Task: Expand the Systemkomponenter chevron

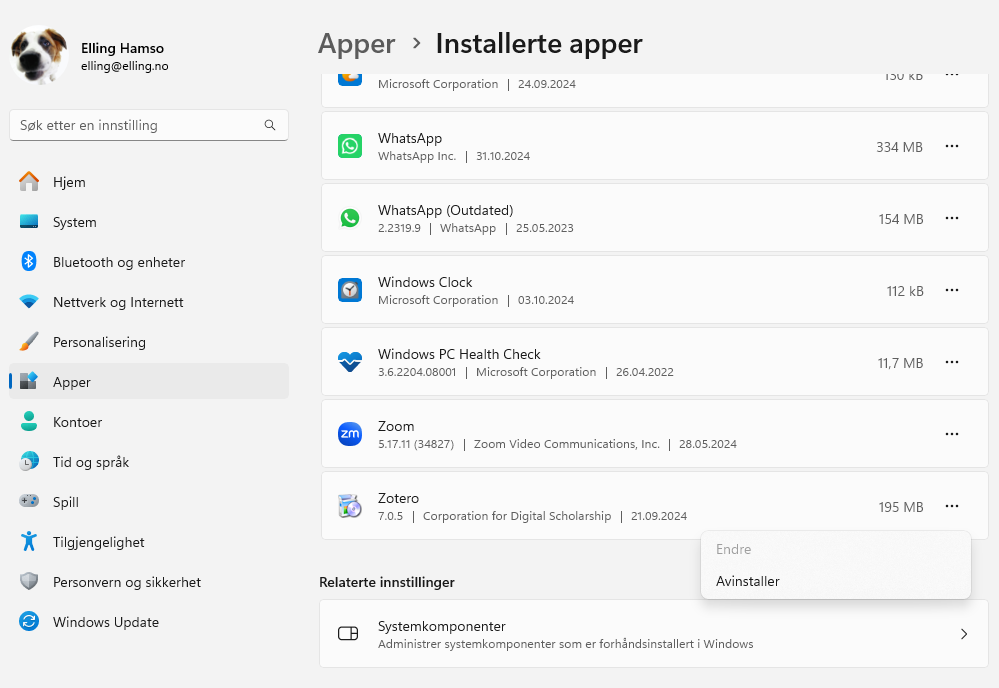Action: (964, 634)
